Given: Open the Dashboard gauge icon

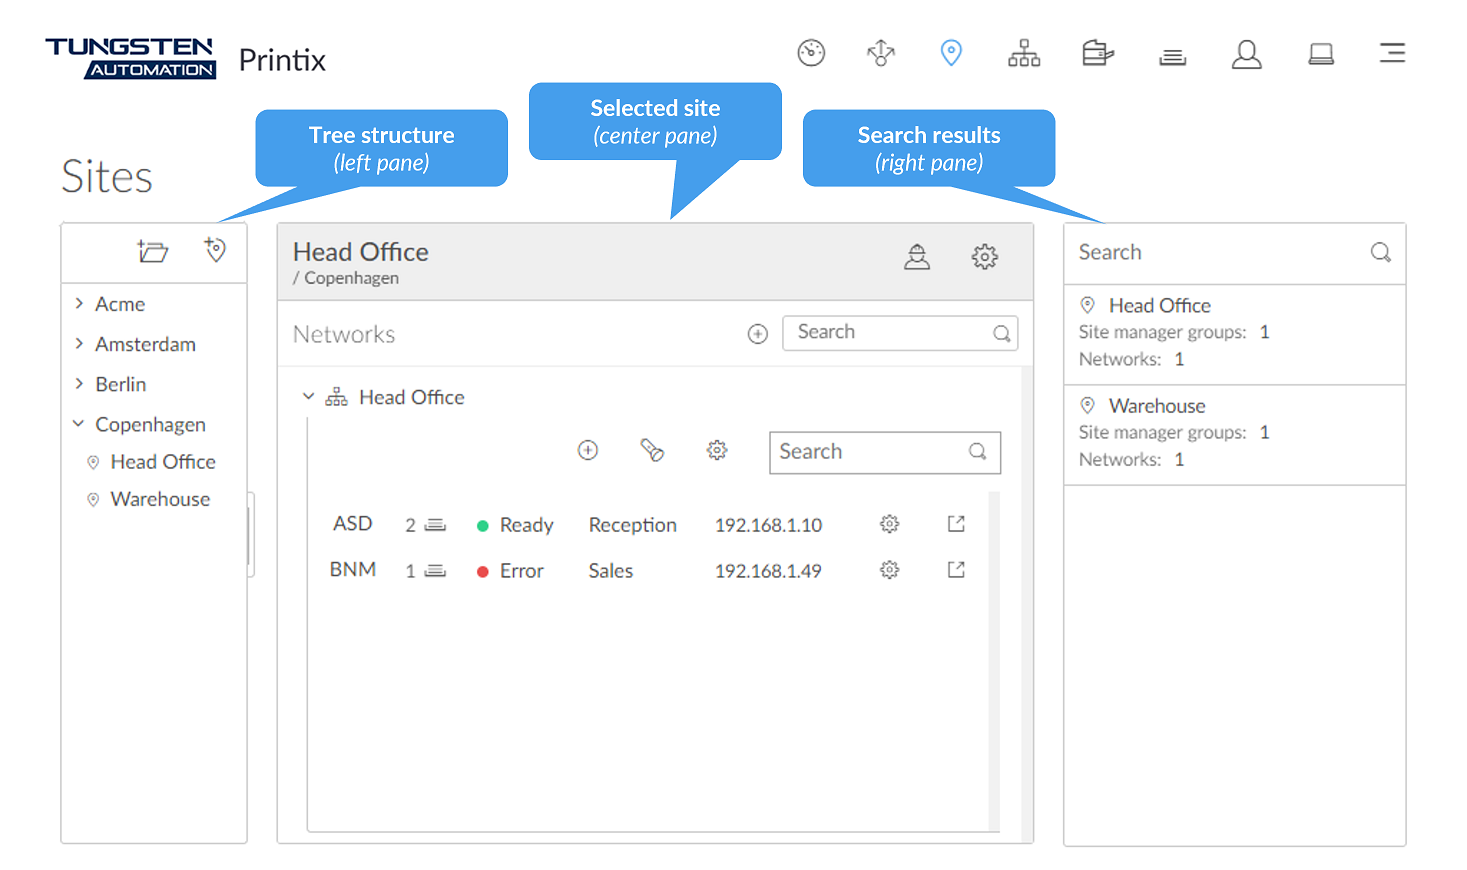Looking at the screenshot, I should click(811, 52).
